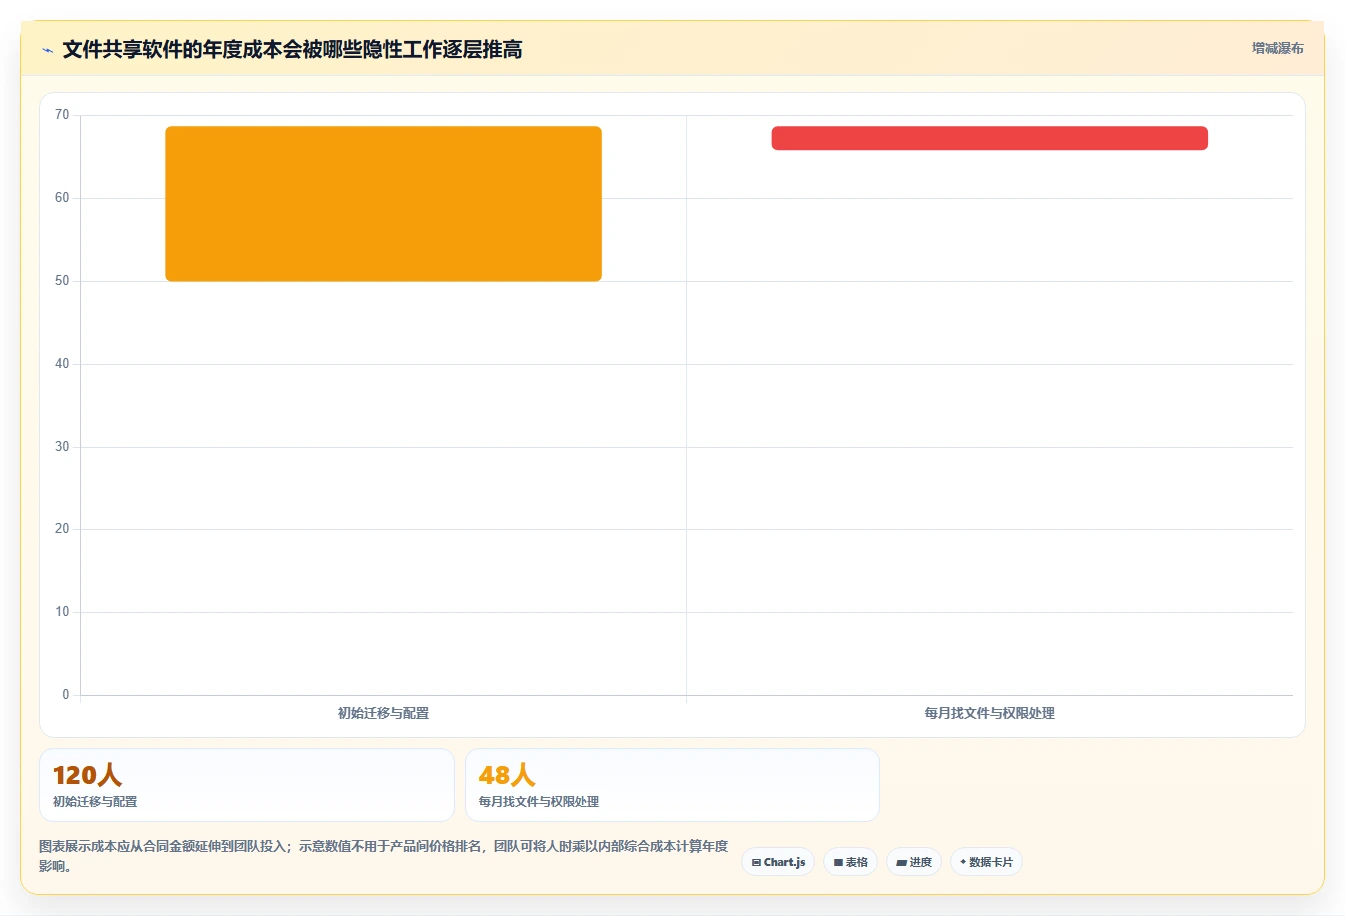The width and height of the screenshot is (1345, 916).
Task: Click y-axis value 50
Action: [62, 281]
